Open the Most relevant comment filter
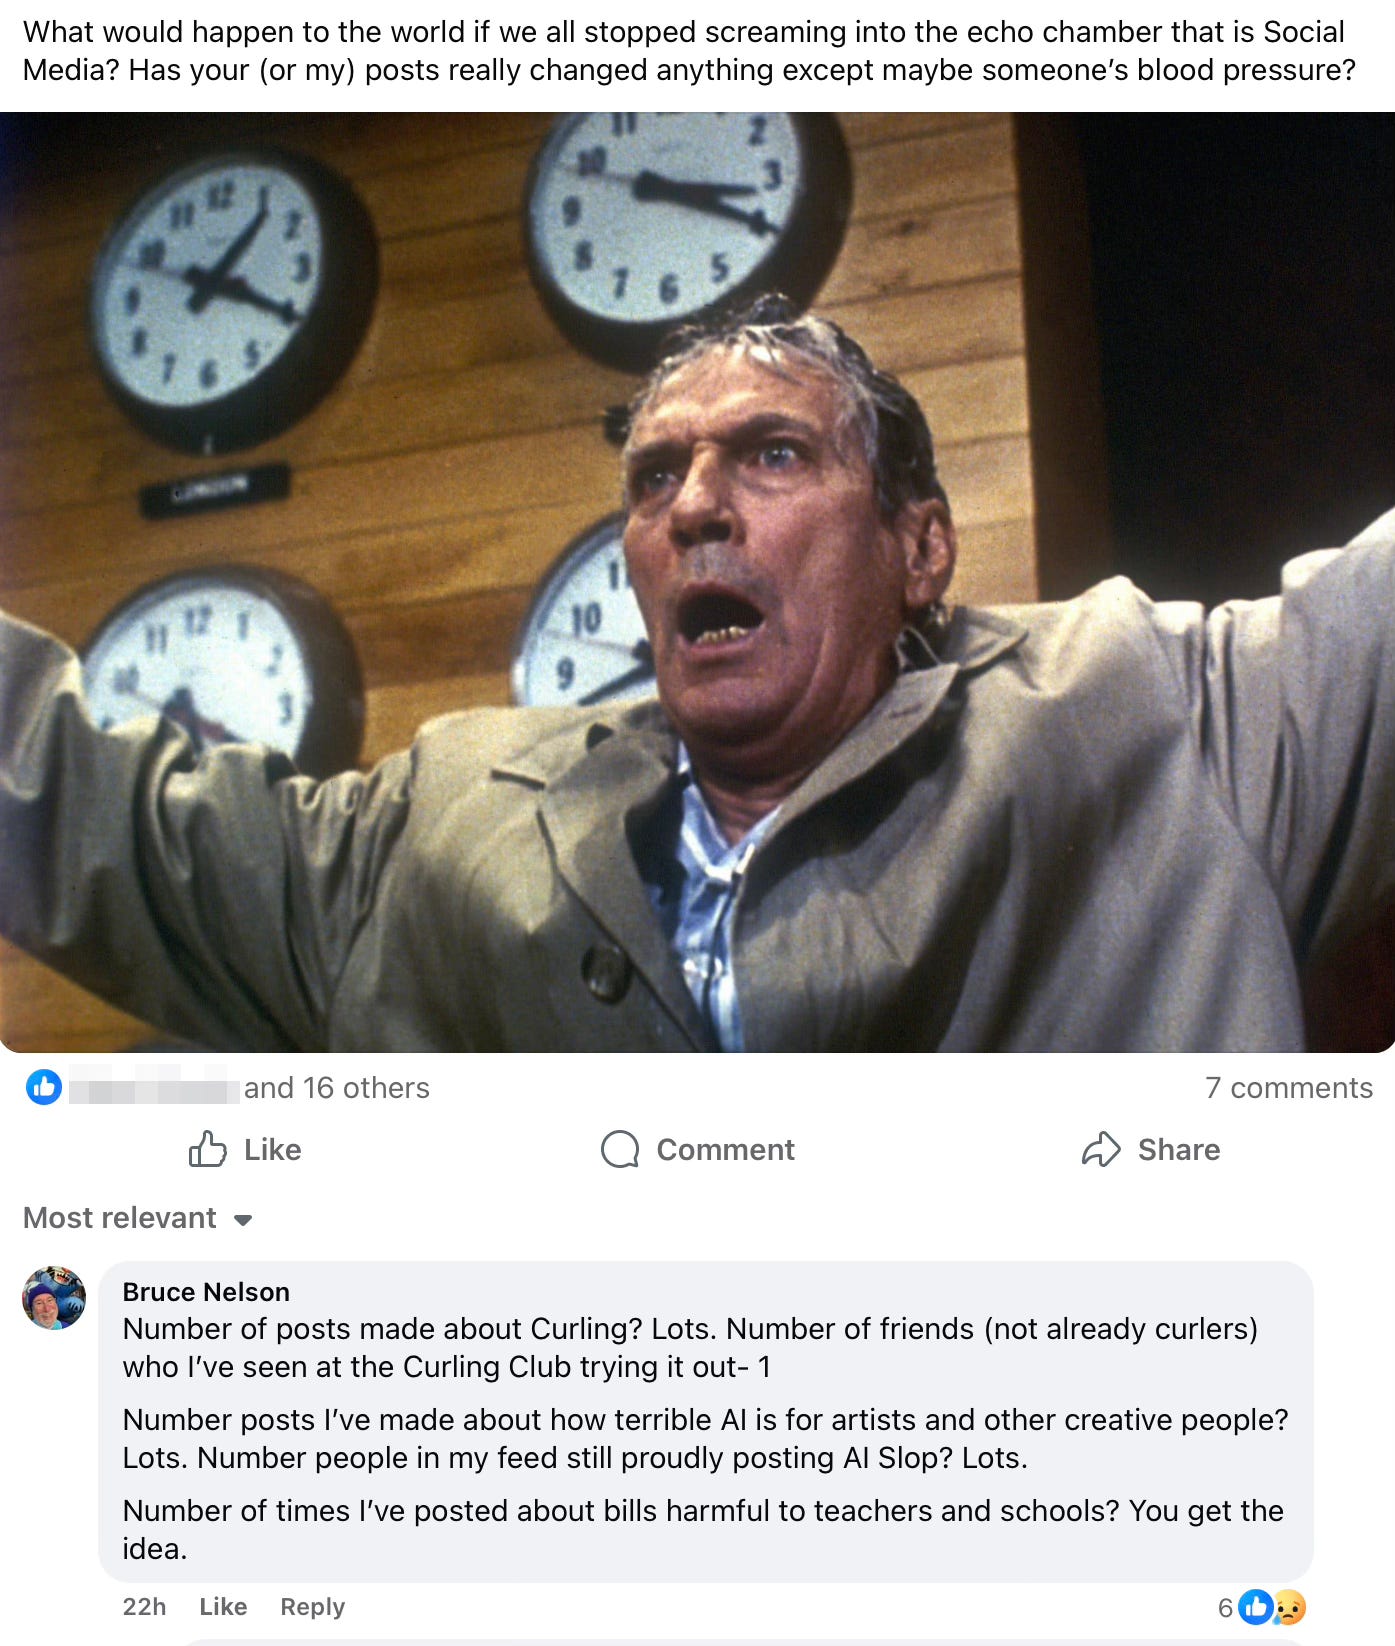 point(137,1218)
